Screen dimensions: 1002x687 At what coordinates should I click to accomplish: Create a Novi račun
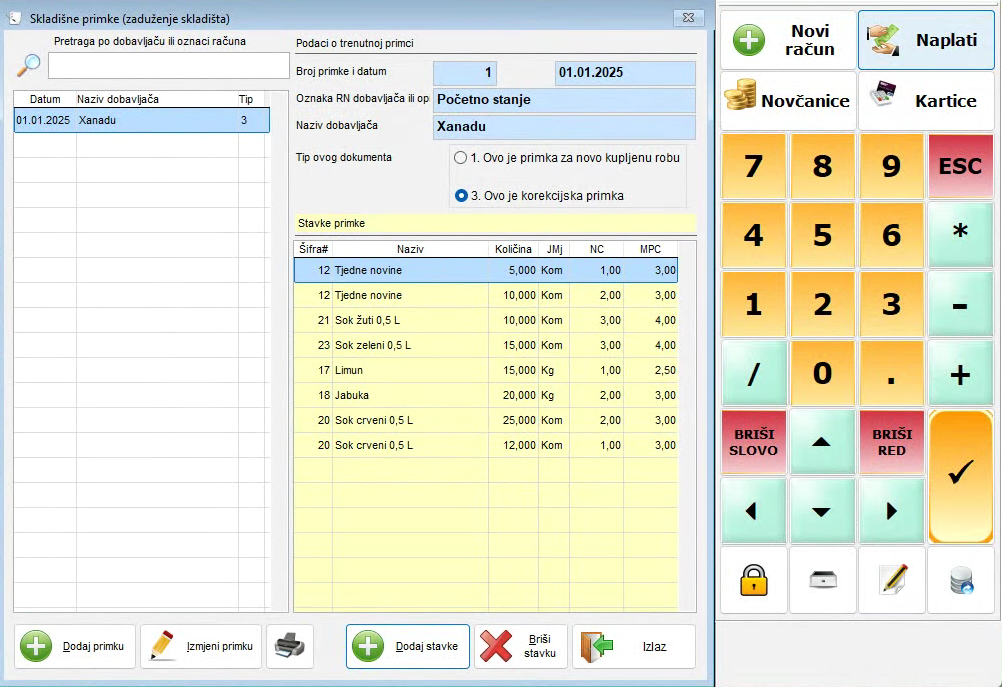[788, 40]
